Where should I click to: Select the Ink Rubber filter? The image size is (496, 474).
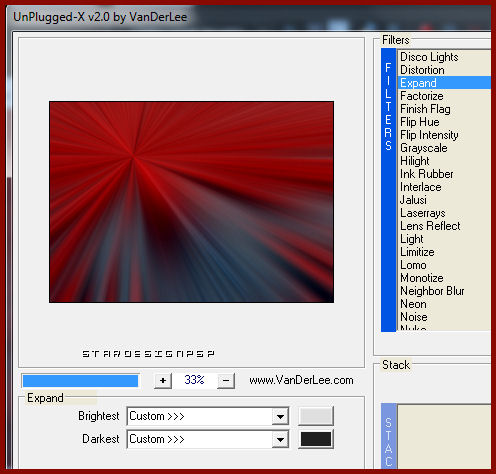coord(444,174)
